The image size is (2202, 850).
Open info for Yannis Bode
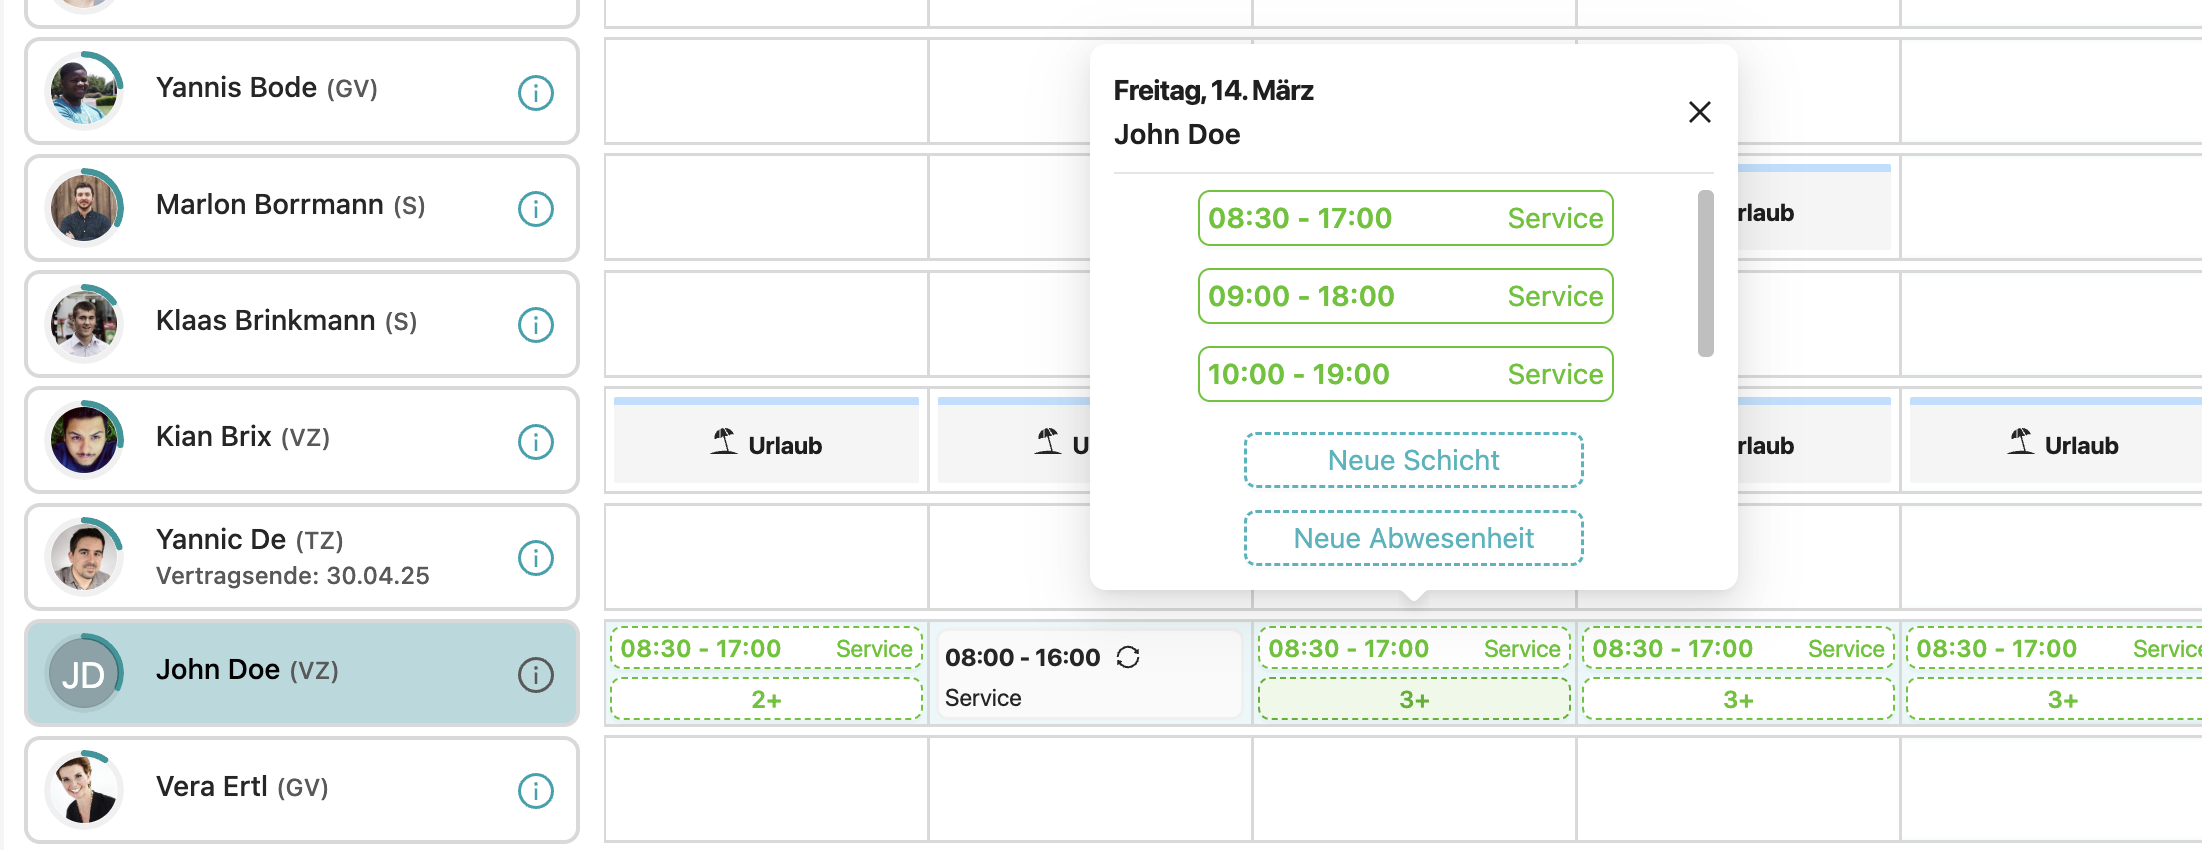(535, 93)
